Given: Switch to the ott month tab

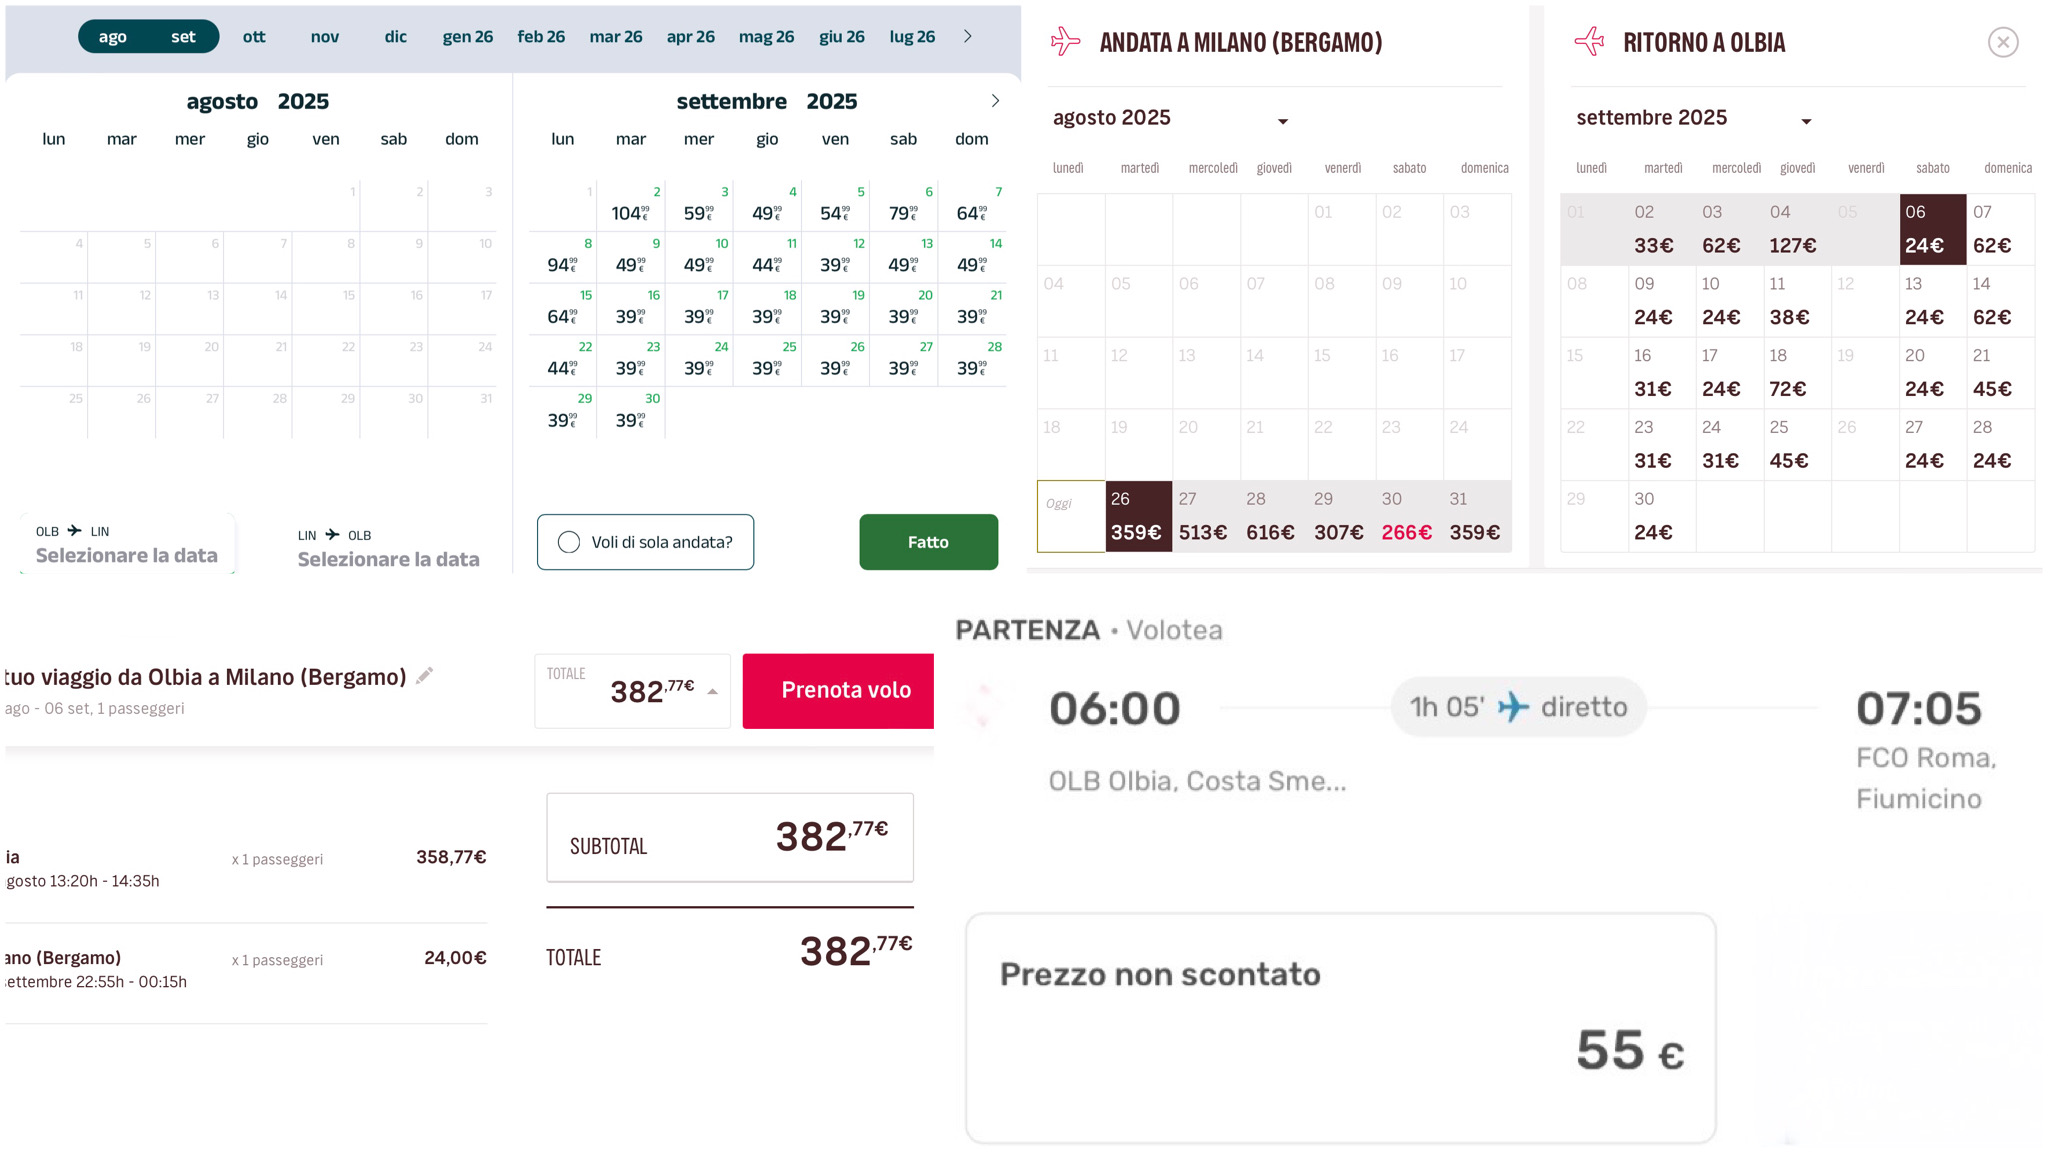Looking at the screenshot, I should (x=254, y=36).
